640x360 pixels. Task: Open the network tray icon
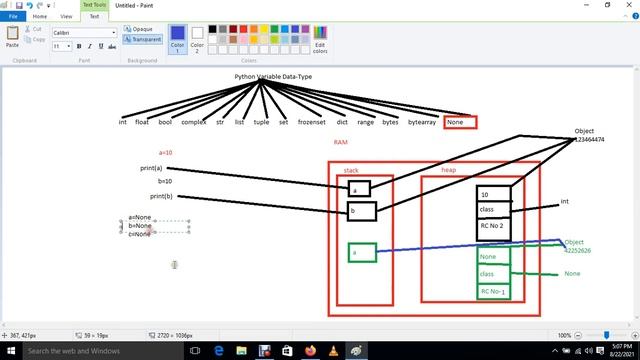tap(578, 351)
